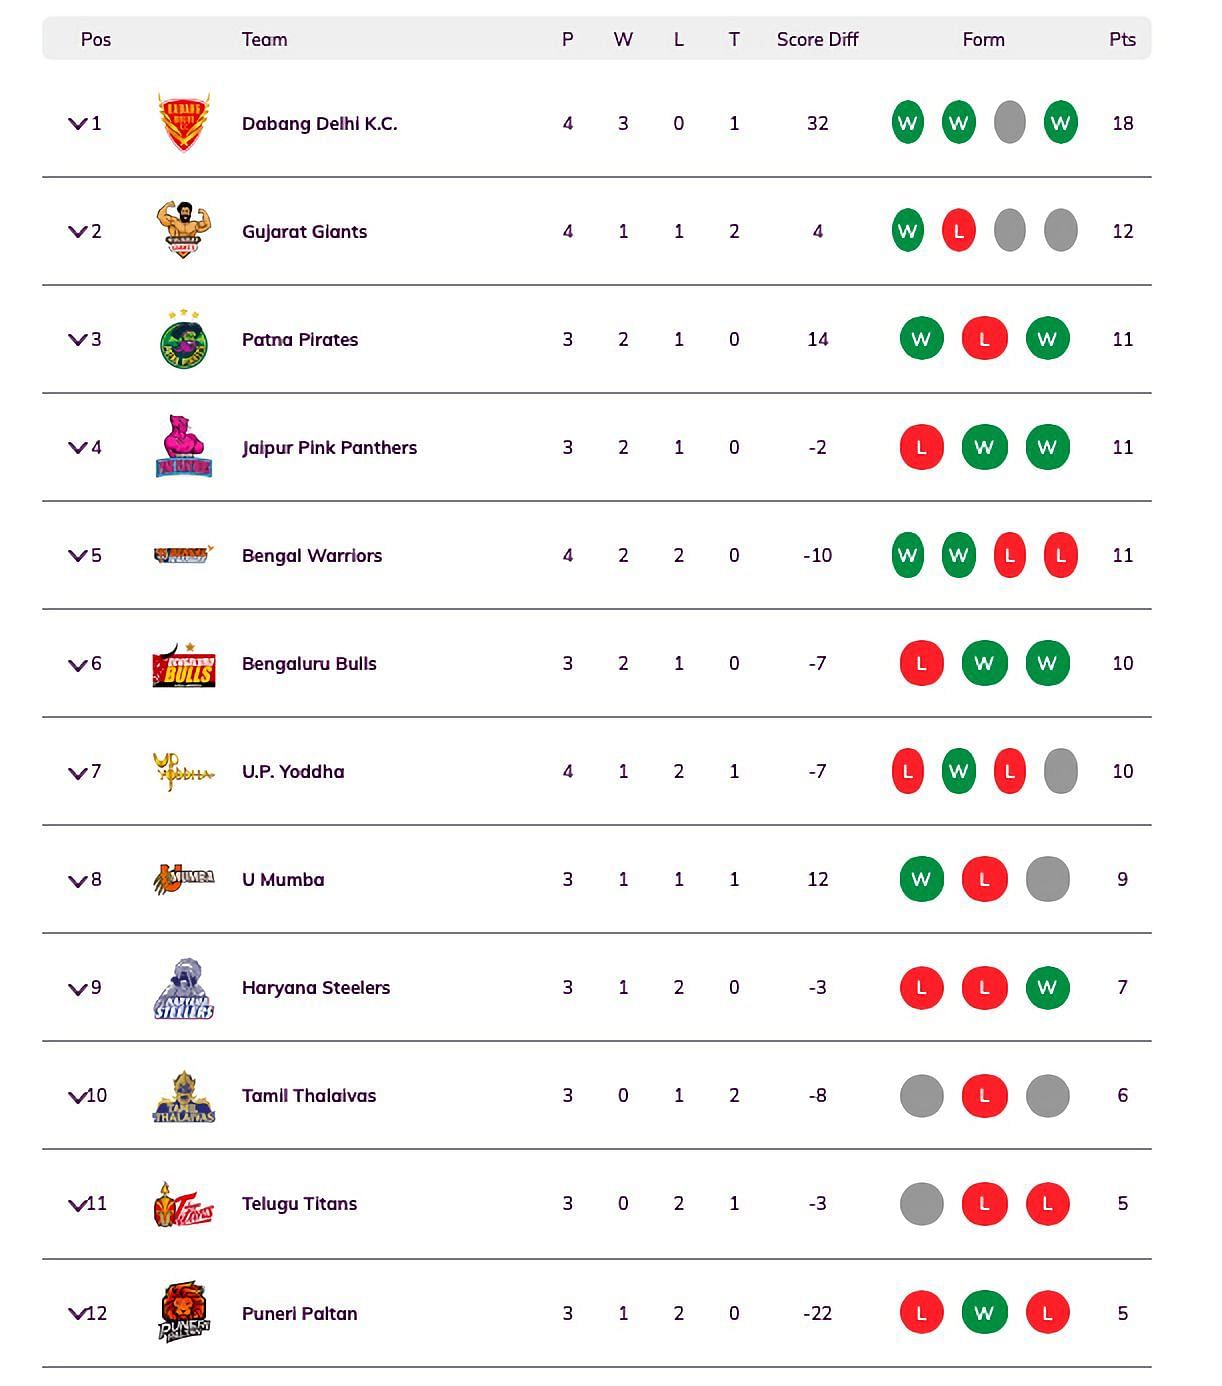The height and width of the screenshot is (1386, 1222).
Task: Expand the Bengal Warriors row chevron
Action: pos(77,556)
